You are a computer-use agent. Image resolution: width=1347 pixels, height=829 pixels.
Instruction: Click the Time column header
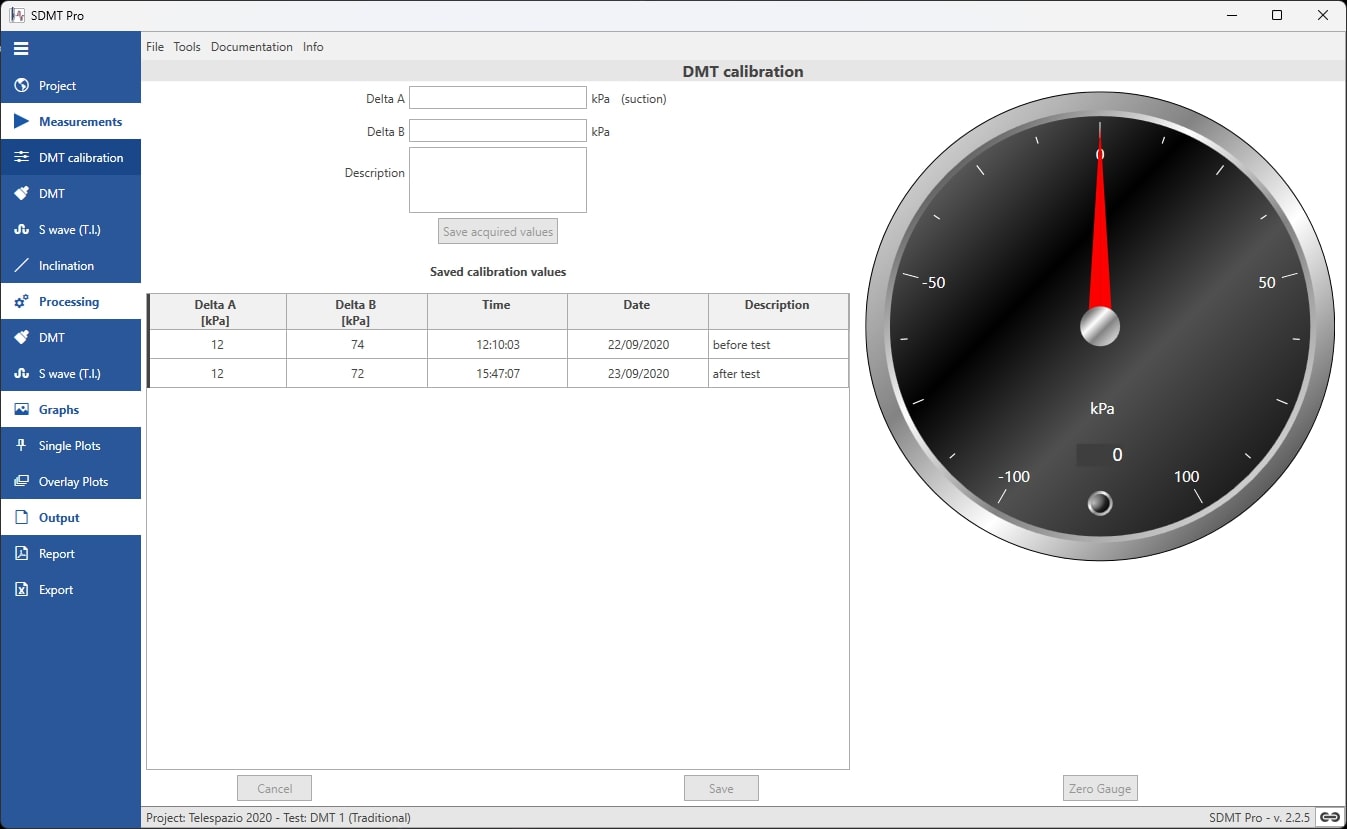point(497,312)
